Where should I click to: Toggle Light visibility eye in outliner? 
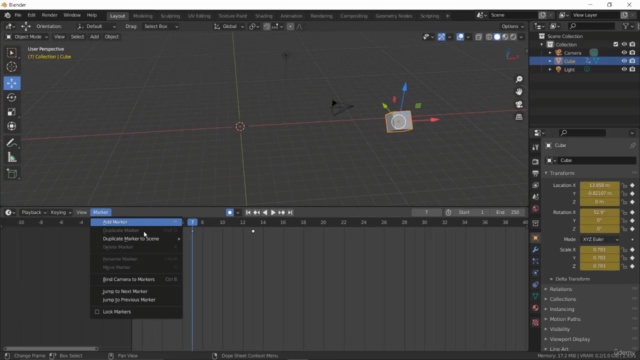point(624,69)
